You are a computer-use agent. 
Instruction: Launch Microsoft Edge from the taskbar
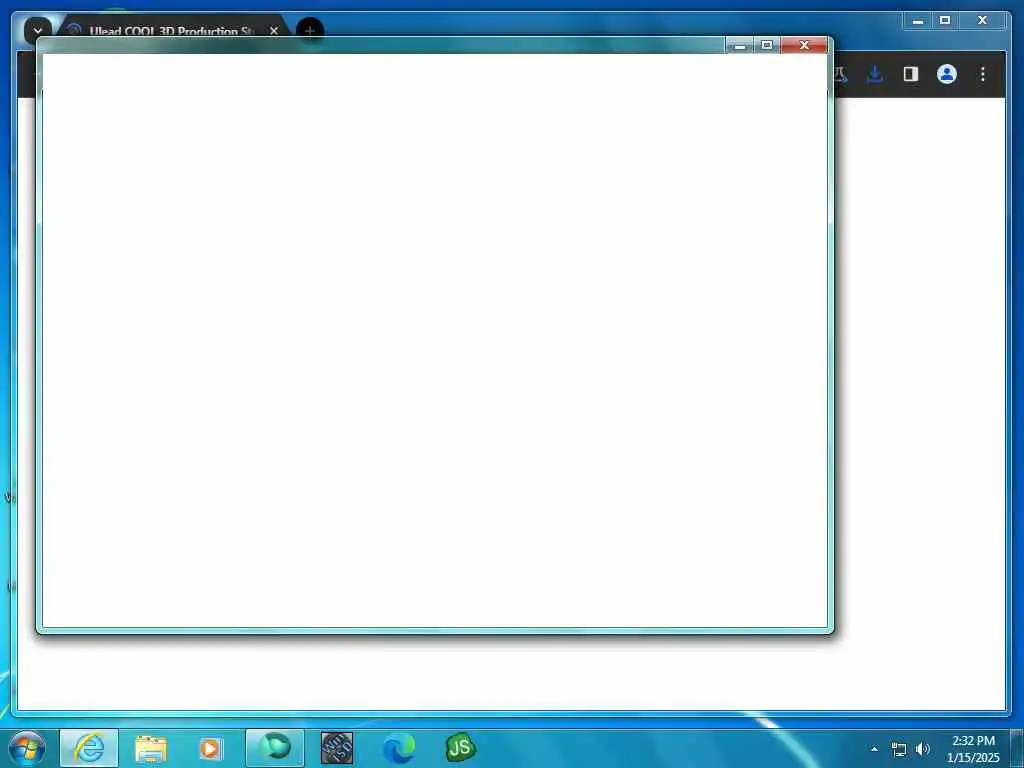(x=398, y=748)
